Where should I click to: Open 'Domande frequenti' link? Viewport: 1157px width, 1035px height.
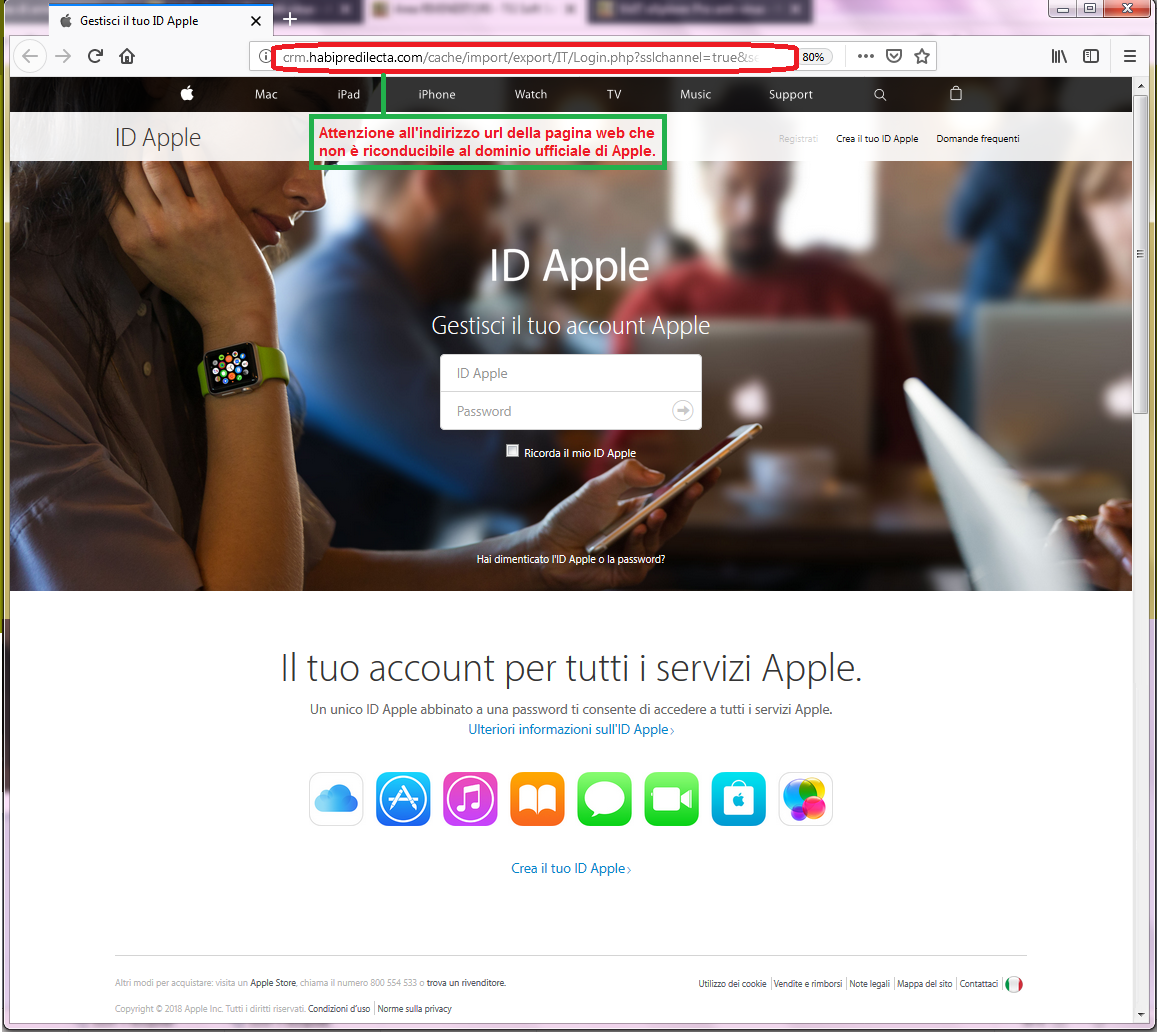click(x=978, y=139)
